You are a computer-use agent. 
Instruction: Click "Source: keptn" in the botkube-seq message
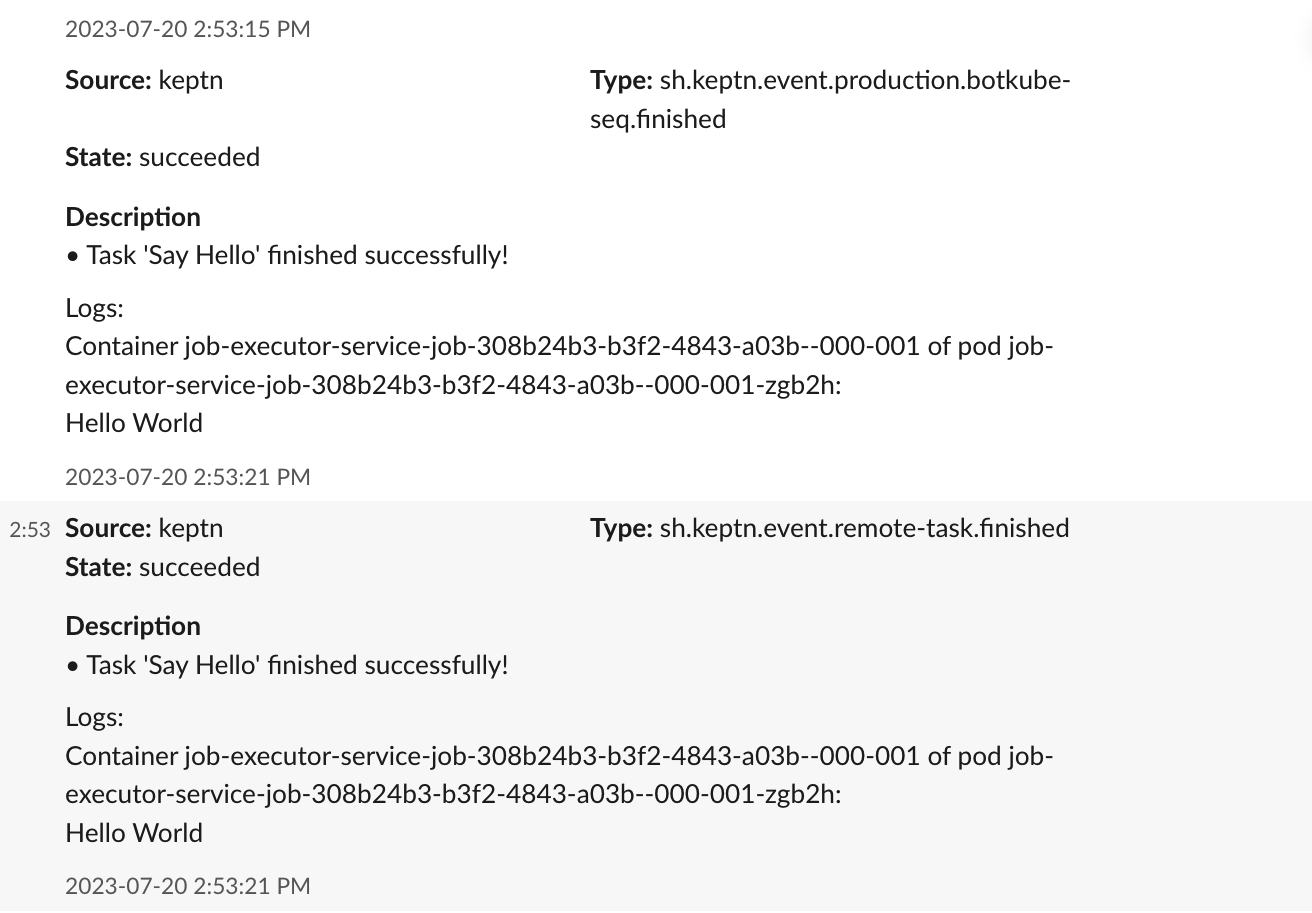(x=144, y=80)
